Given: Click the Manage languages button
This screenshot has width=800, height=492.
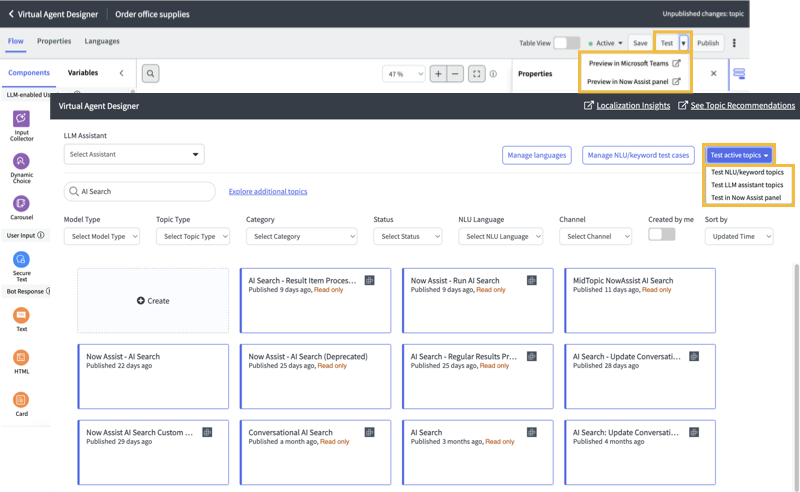Looking at the screenshot, I should pyautogui.click(x=537, y=155).
